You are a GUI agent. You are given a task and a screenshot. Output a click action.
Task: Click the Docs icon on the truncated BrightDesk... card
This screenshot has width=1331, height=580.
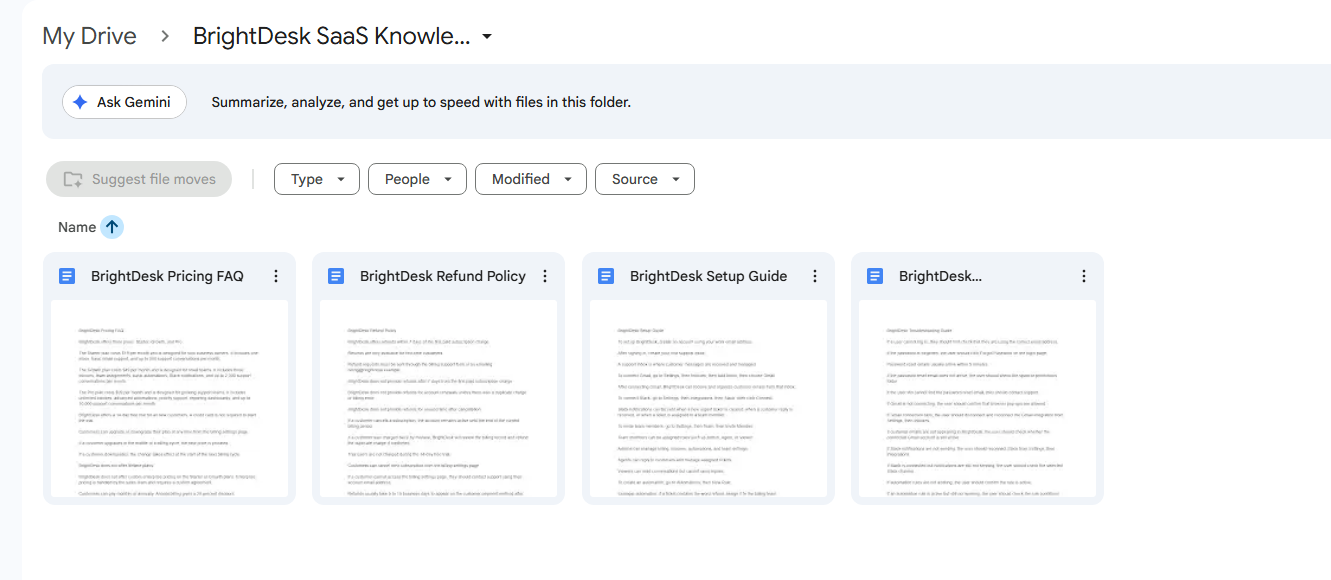pyautogui.click(x=875, y=276)
